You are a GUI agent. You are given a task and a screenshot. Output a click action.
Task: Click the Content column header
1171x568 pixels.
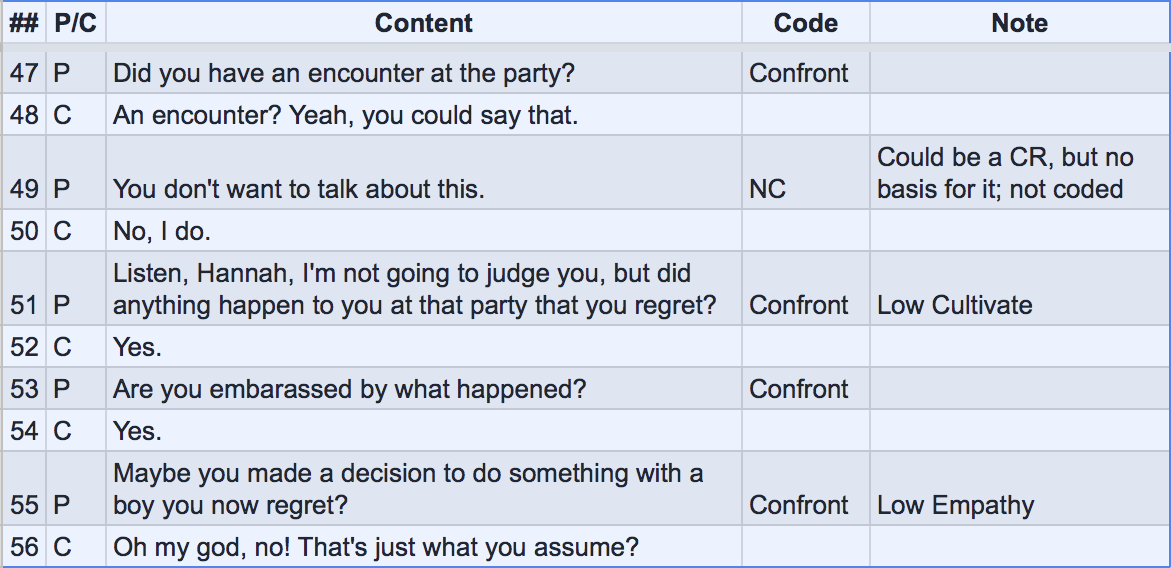pyautogui.click(x=424, y=23)
